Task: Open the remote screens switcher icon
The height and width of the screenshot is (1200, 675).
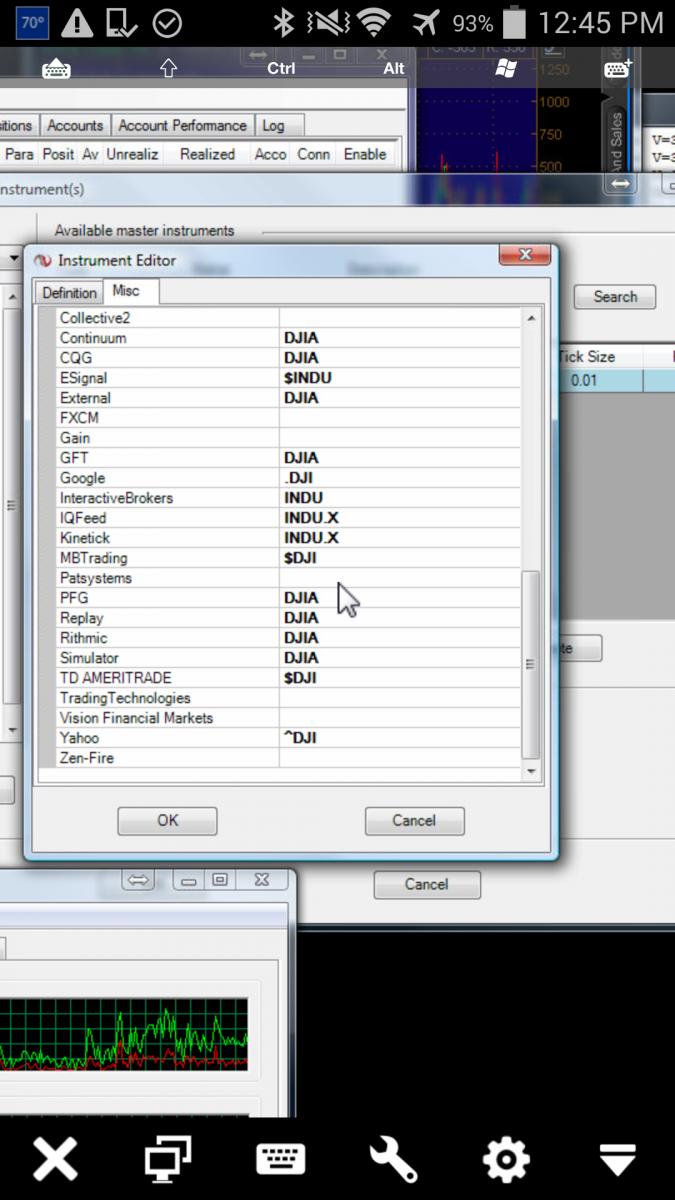Action: (168, 1159)
